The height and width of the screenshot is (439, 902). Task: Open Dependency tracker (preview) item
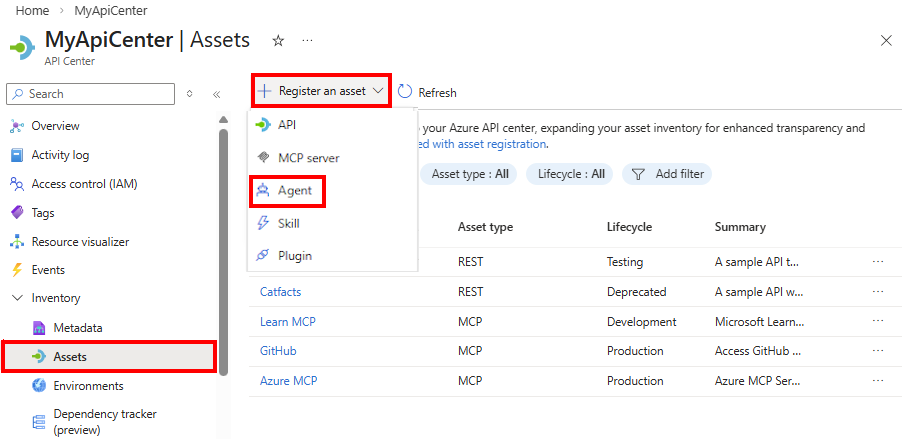[x=105, y=422]
